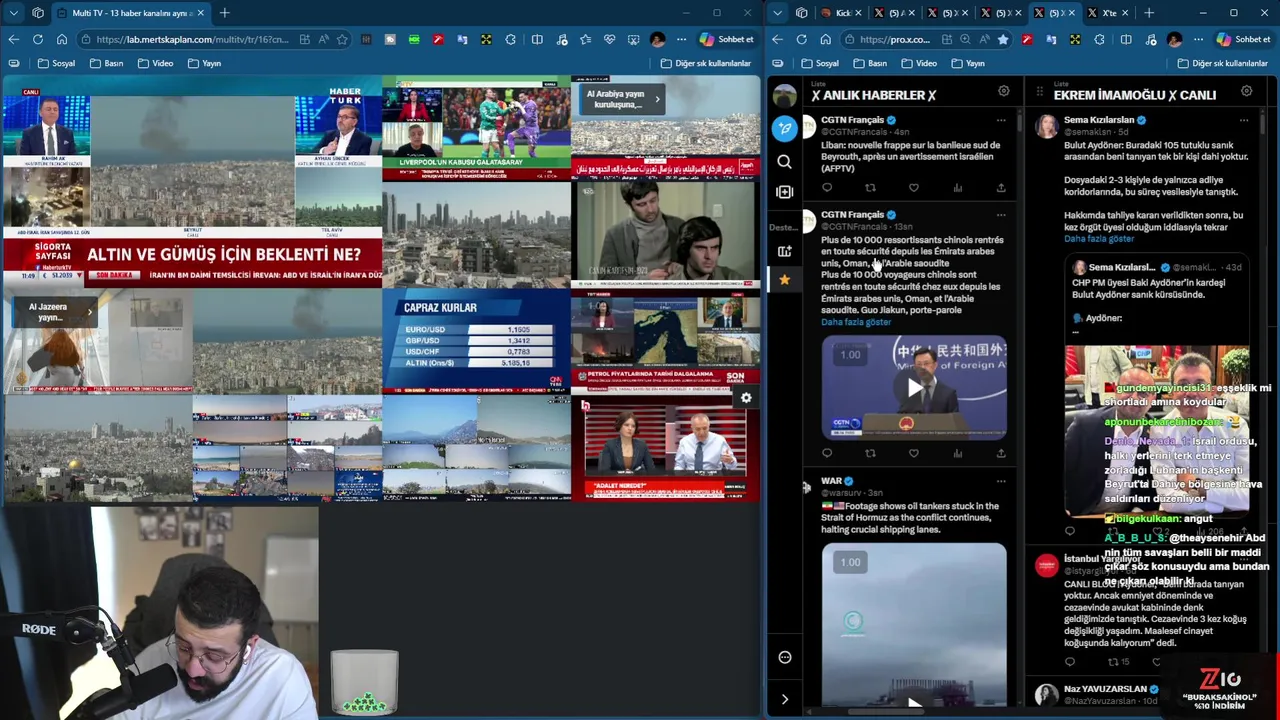Open tab list chevron in the Multi TV window
This screenshot has width=1280, height=720.
pyautogui.click(x=13, y=13)
